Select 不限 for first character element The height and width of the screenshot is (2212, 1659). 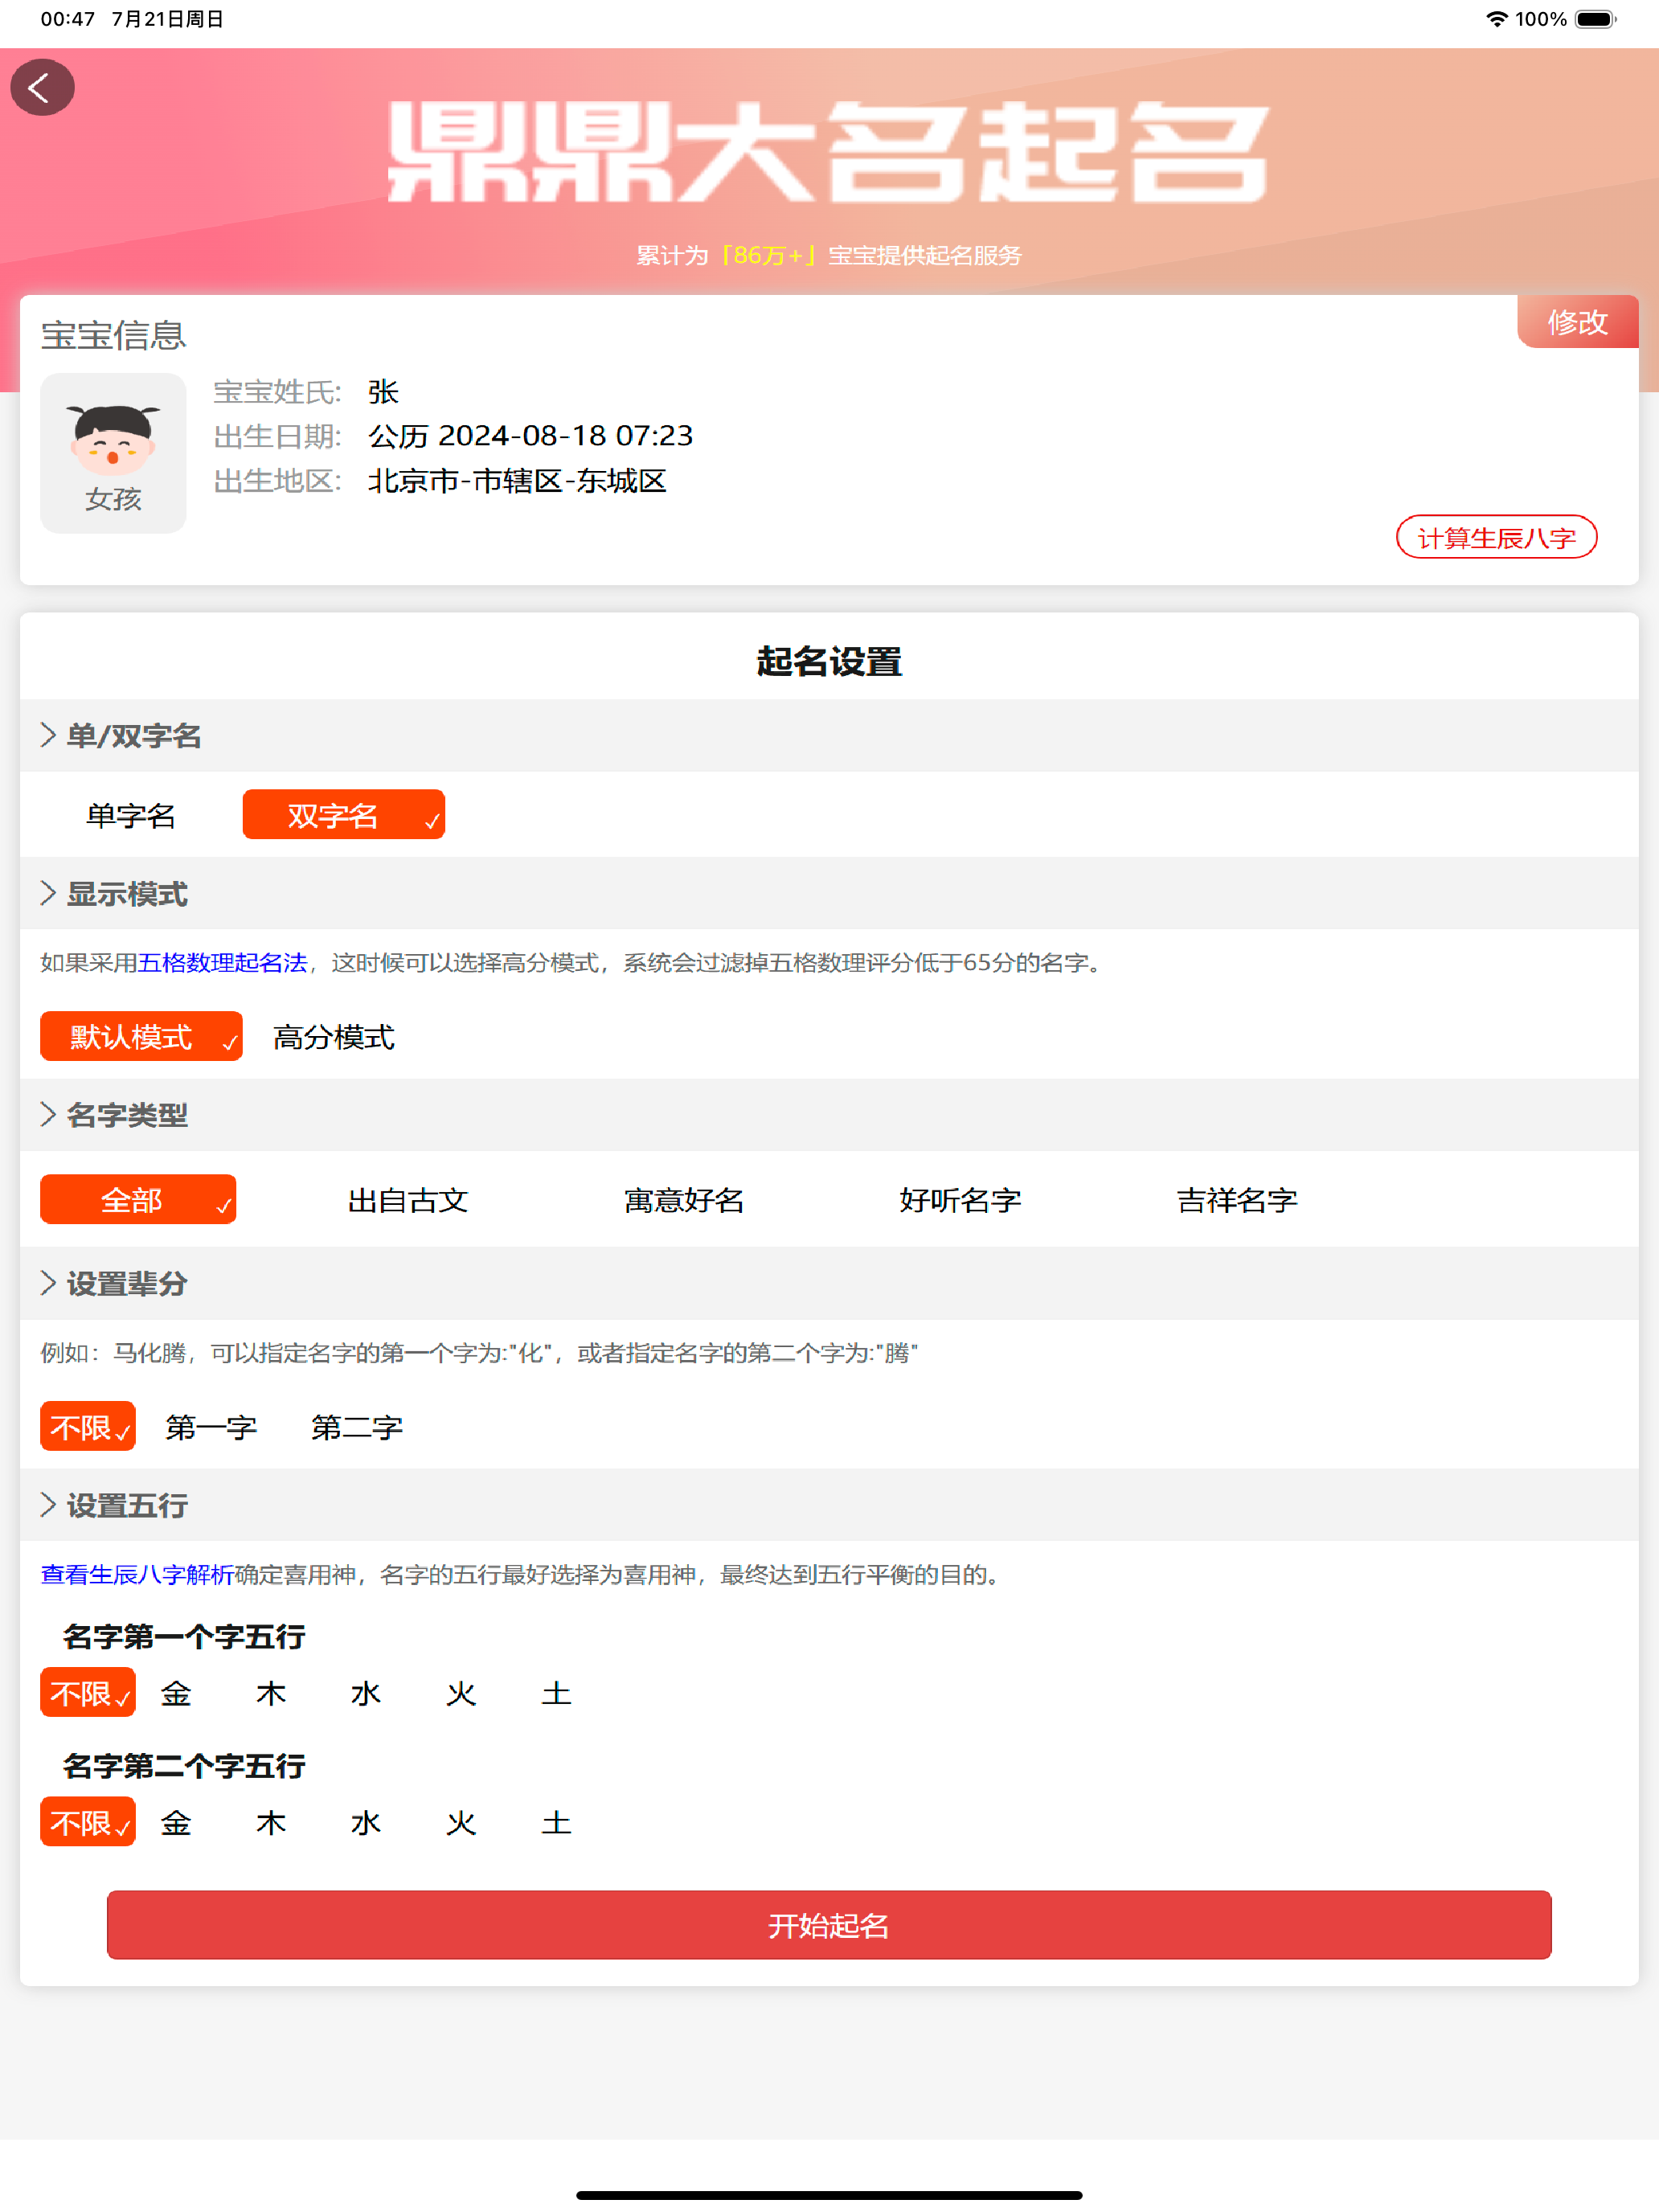[88, 1692]
